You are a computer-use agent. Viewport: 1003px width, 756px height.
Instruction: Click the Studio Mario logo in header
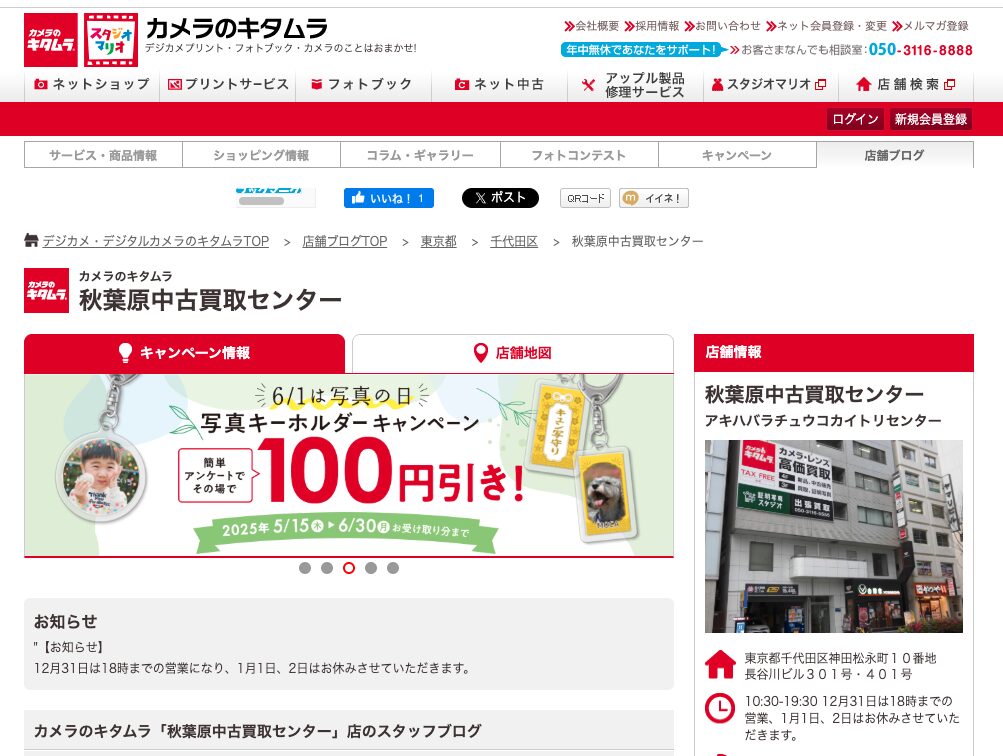click(111, 40)
